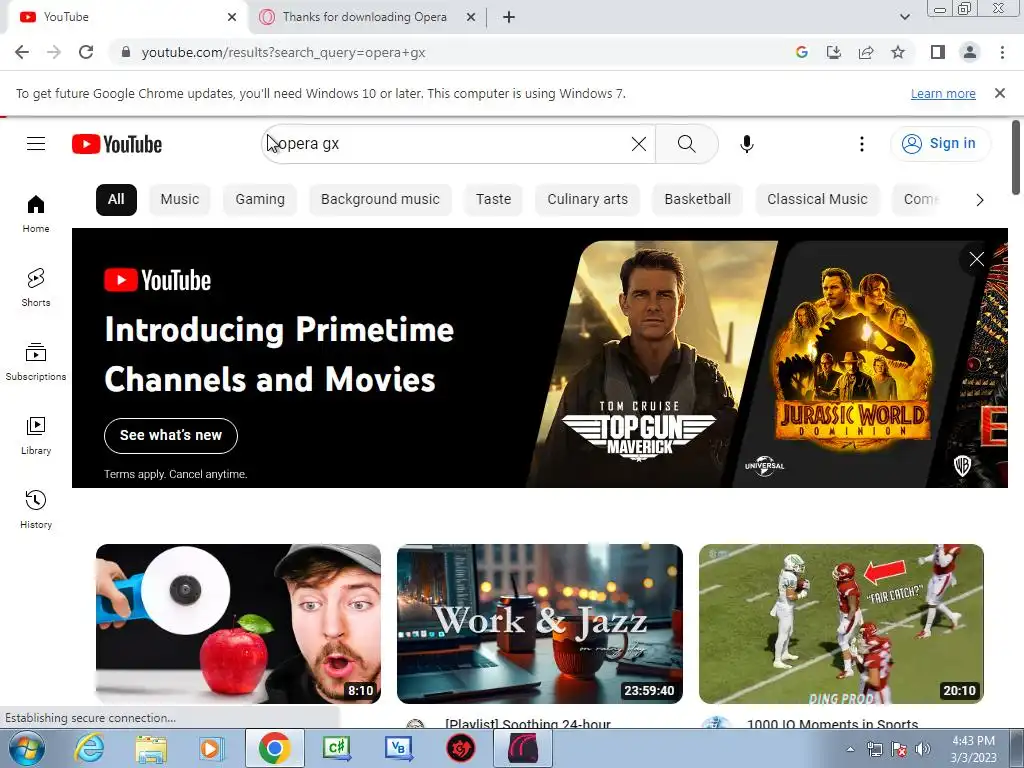Open the YouTube hamburger guide menu
Viewport: 1024px width, 768px height.
(36, 144)
